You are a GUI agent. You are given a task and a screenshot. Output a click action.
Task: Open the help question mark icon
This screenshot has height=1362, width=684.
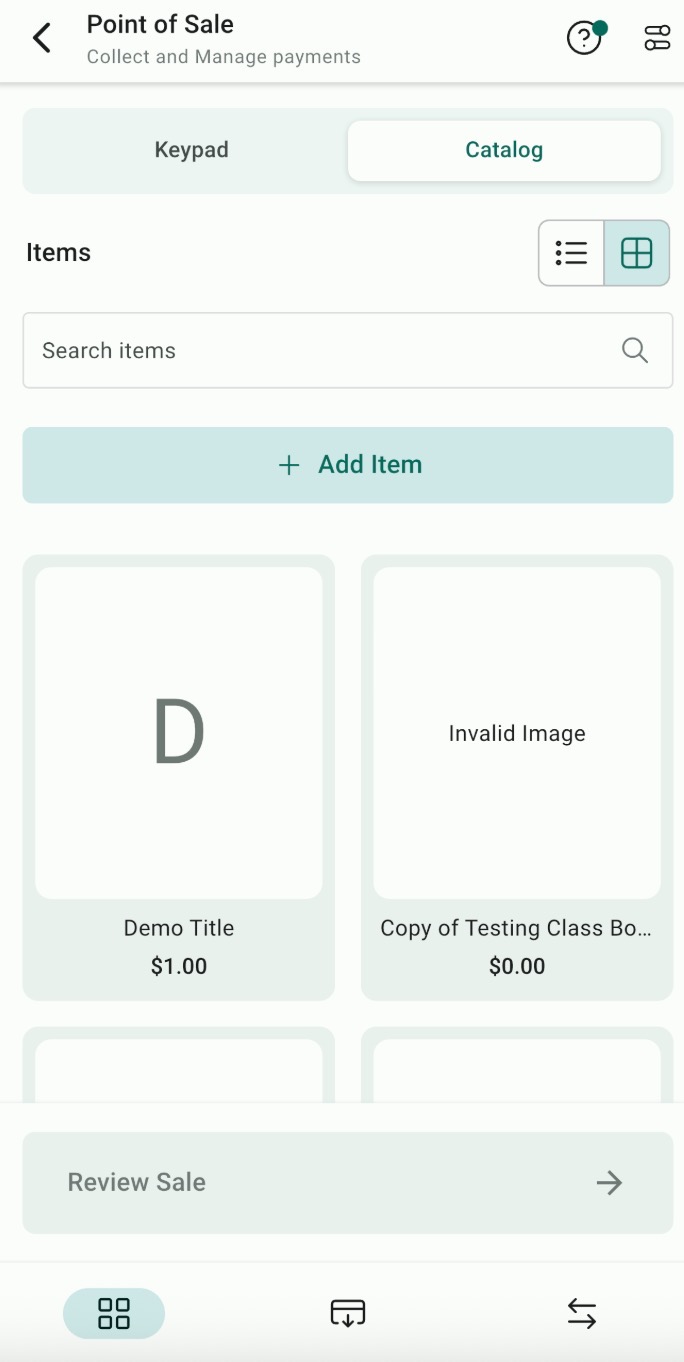pos(584,38)
